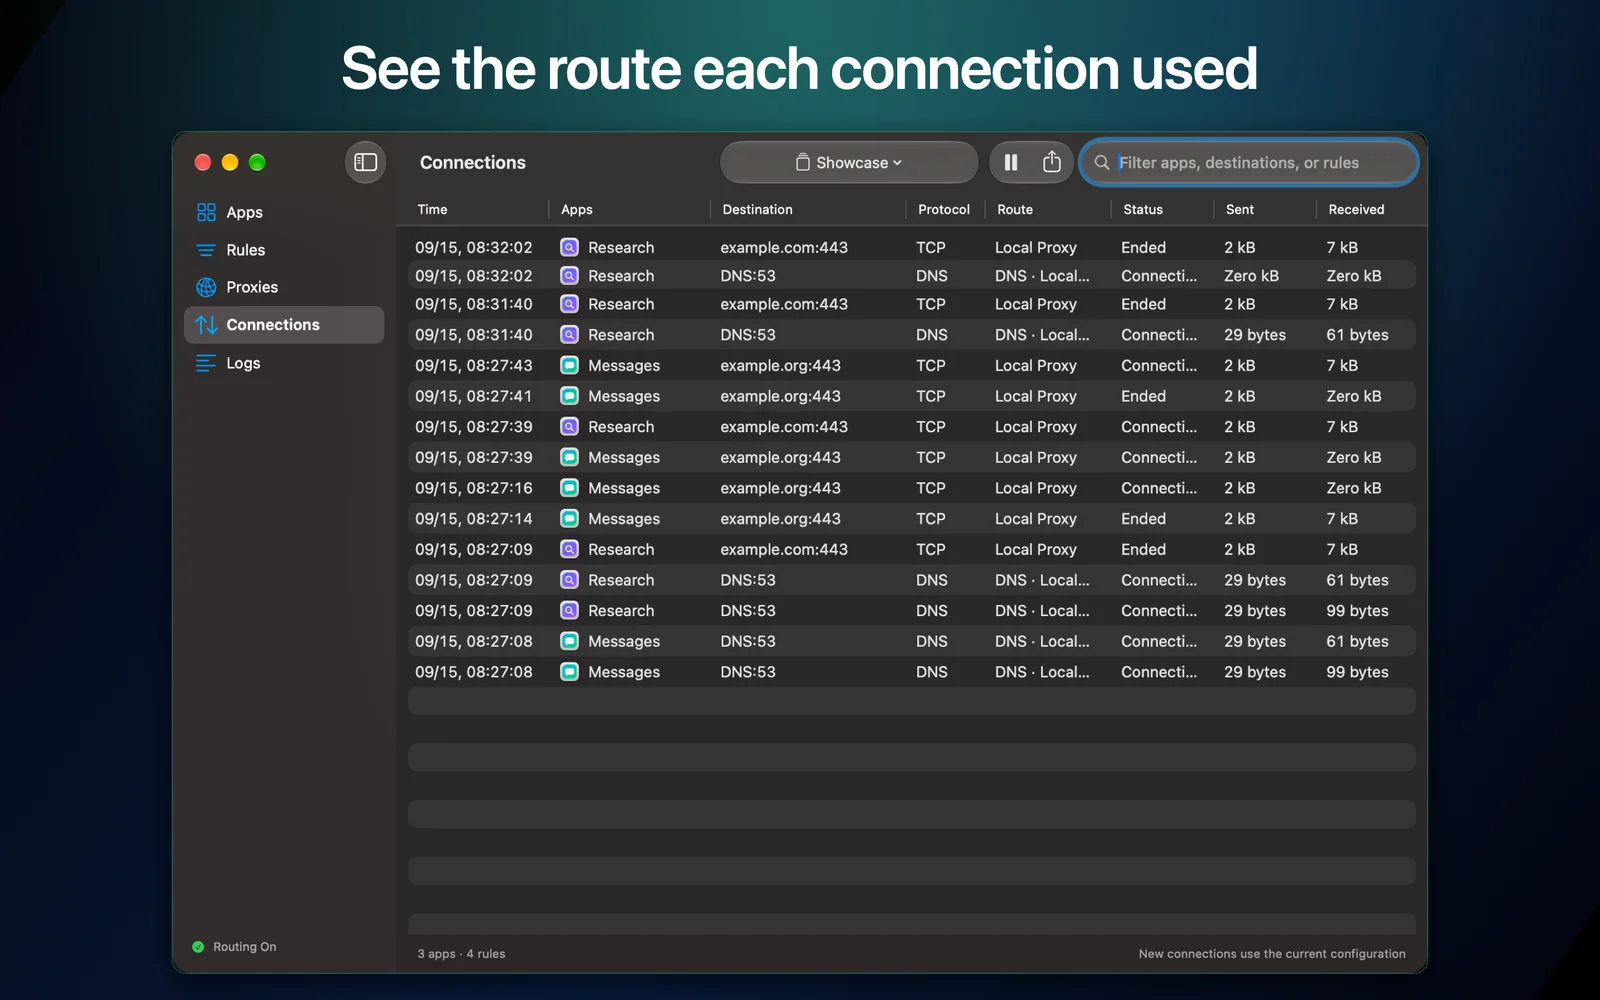The image size is (1600, 1000).
Task: Click Messages icon in 08:27:39 example.org row
Action: (x=569, y=457)
